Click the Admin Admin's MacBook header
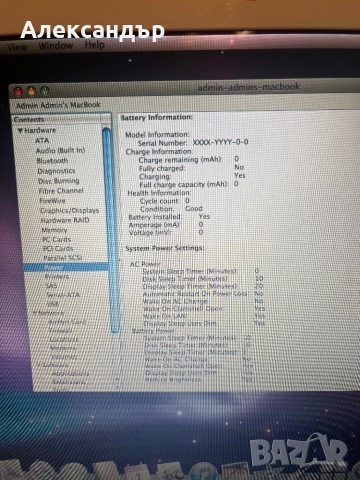Image resolution: width=360 pixels, height=480 pixels. [x=58, y=105]
